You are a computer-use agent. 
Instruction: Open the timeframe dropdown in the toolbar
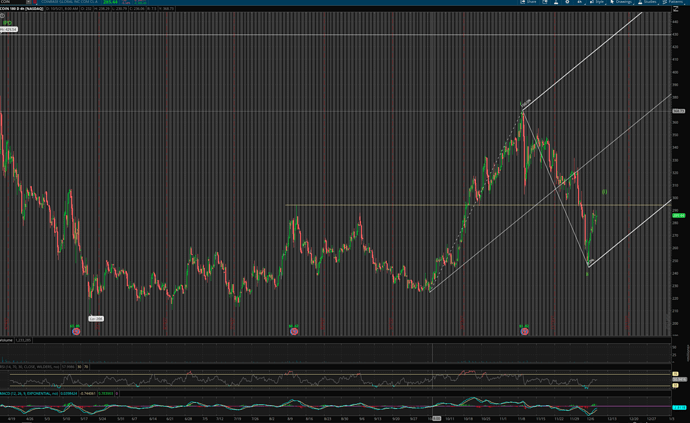pyautogui.click(x=580, y=2)
